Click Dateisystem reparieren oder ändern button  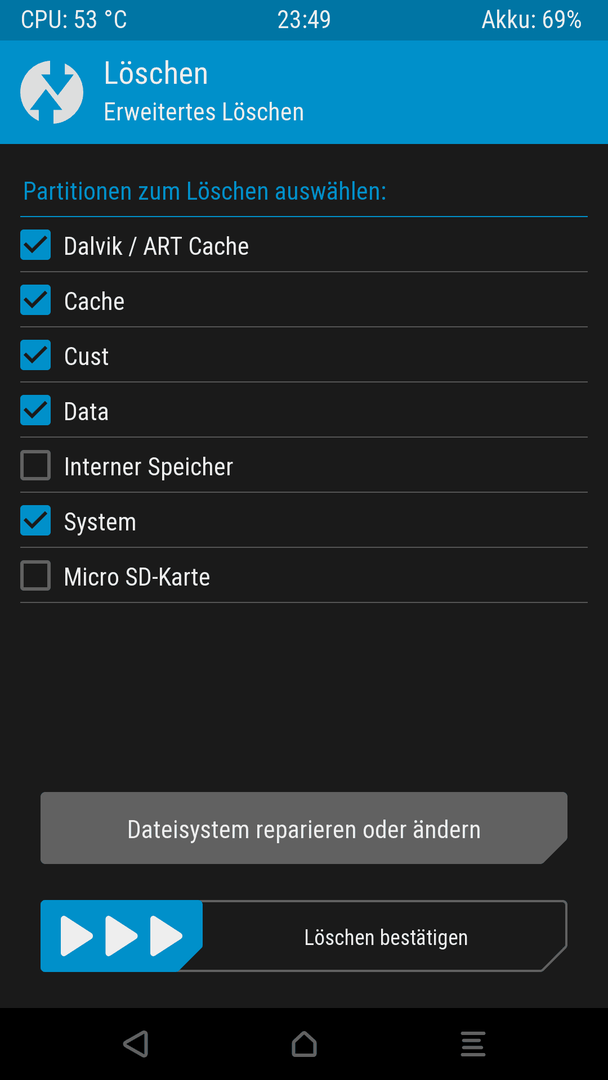(304, 828)
